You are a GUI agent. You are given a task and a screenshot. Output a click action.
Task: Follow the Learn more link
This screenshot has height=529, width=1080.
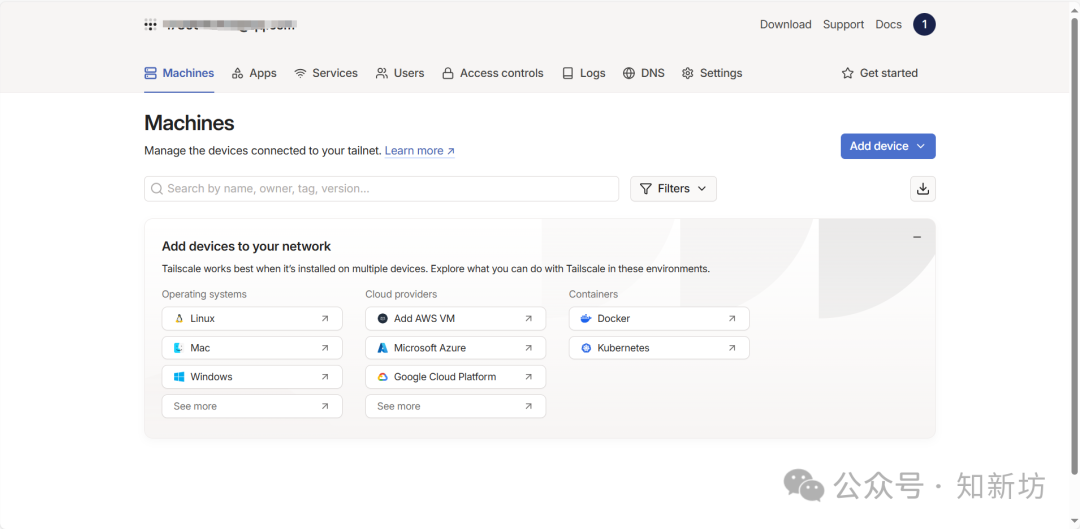[419, 151]
